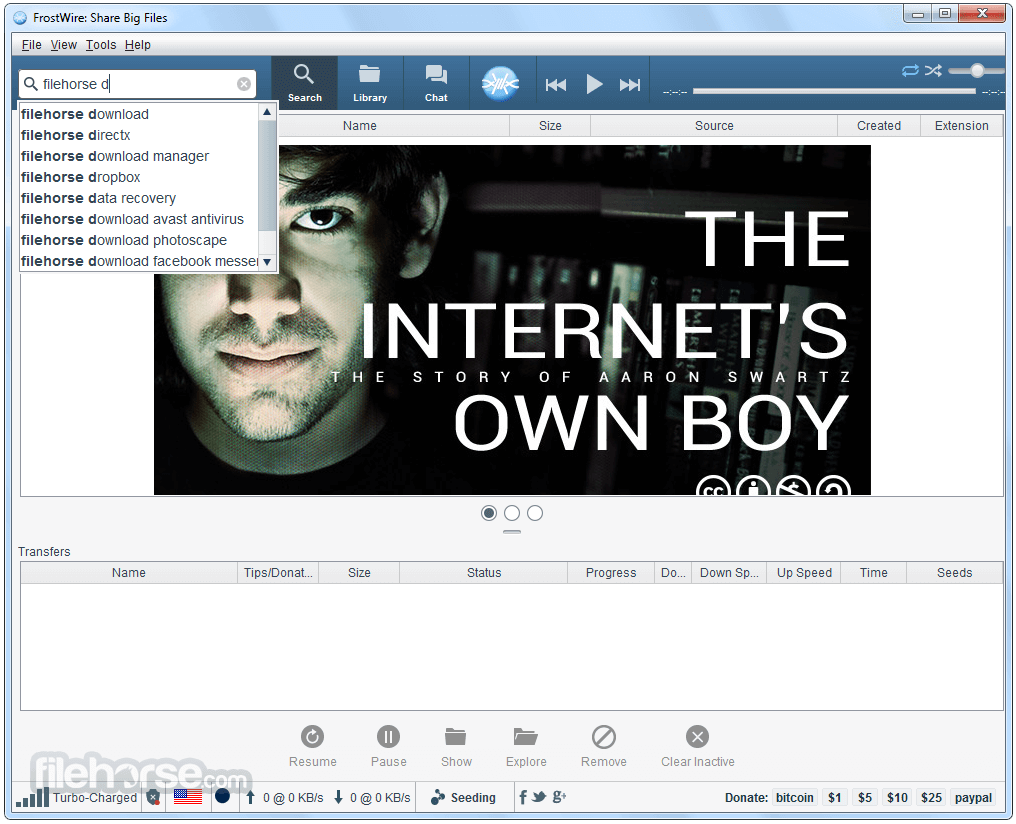The image size is (1016, 824).
Task: Click the firewall shield status icon
Action: (154, 797)
